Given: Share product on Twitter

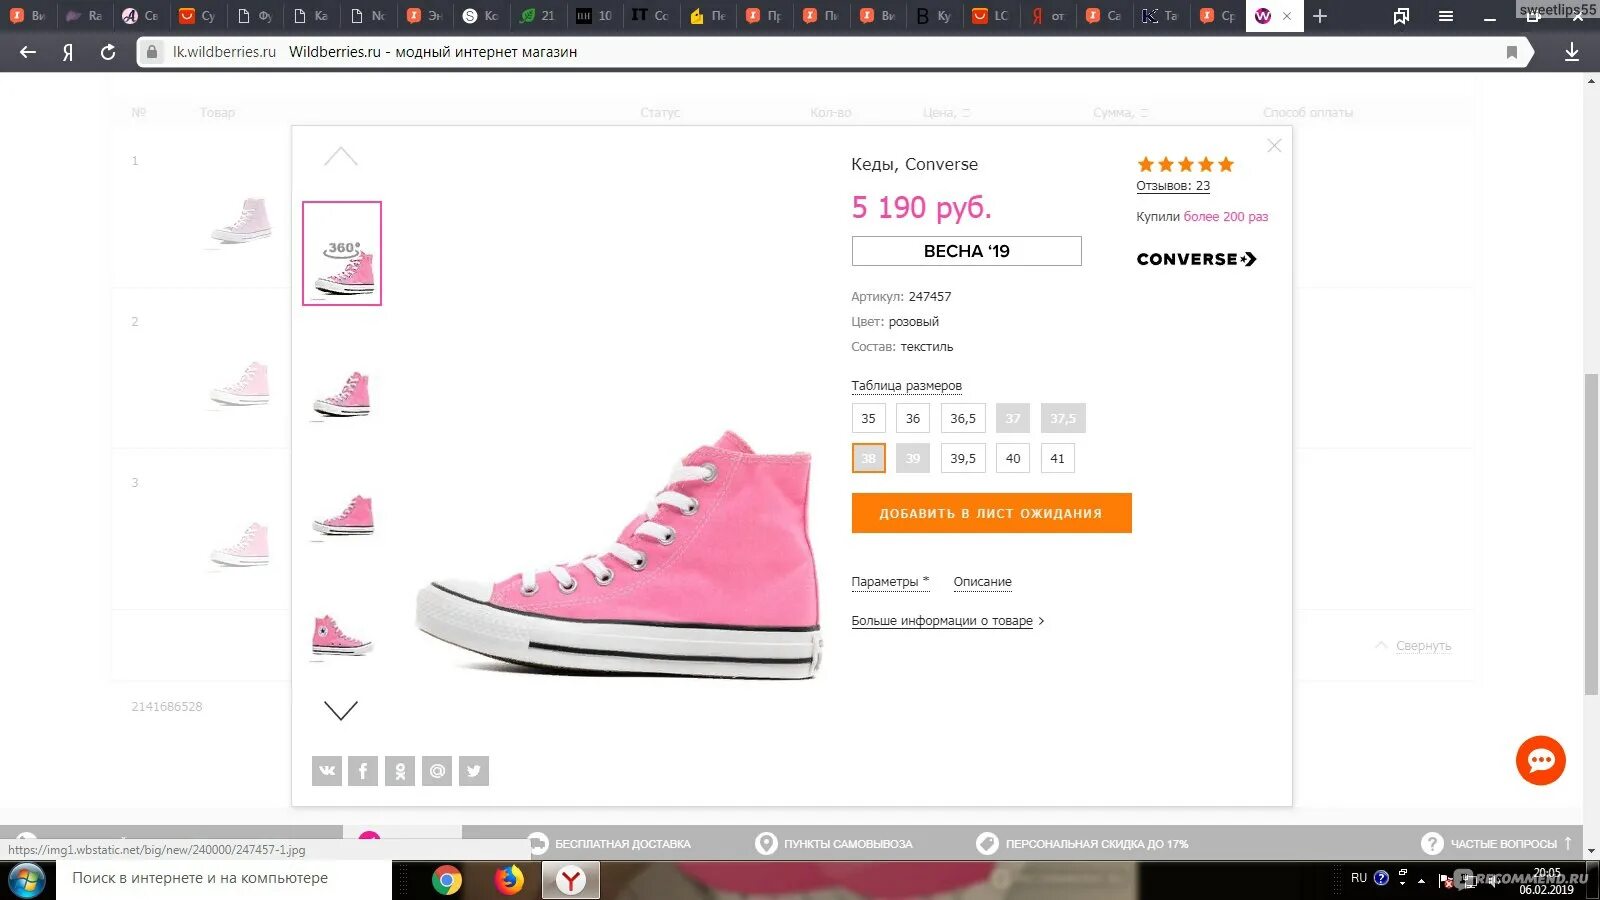Looking at the screenshot, I should 474,771.
